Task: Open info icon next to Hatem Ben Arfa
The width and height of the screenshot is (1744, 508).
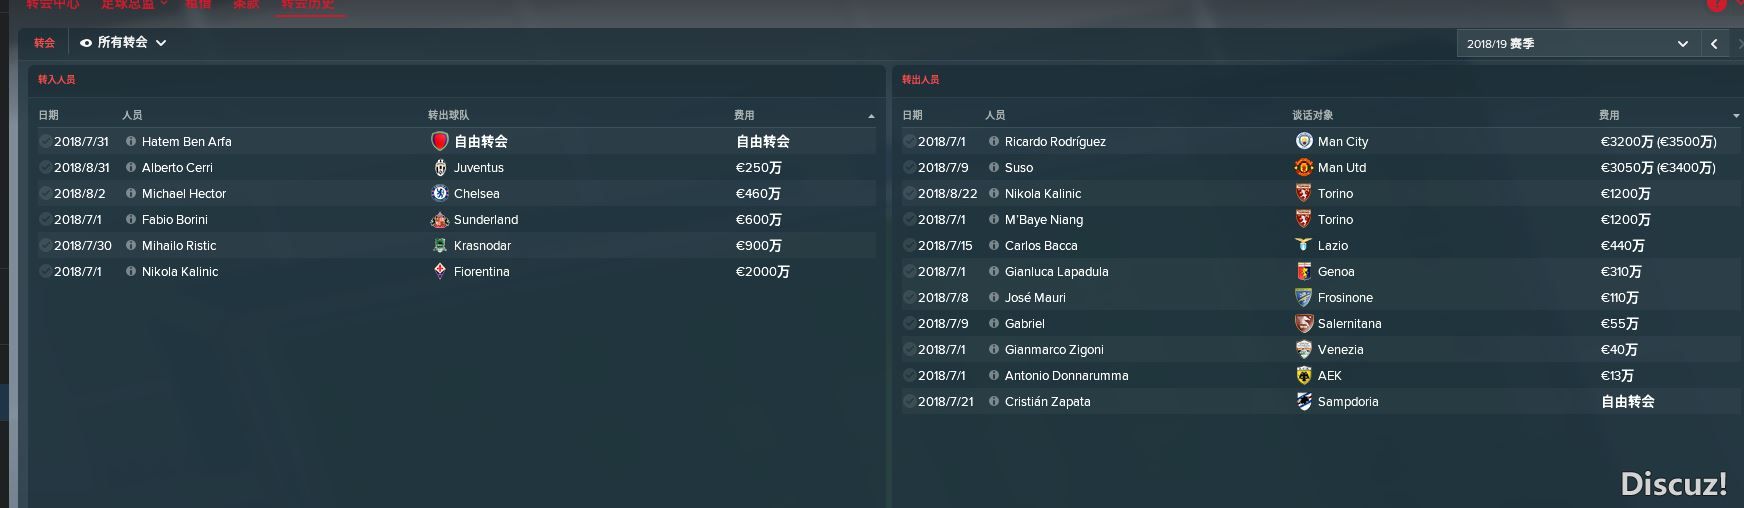Action: (x=131, y=141)
